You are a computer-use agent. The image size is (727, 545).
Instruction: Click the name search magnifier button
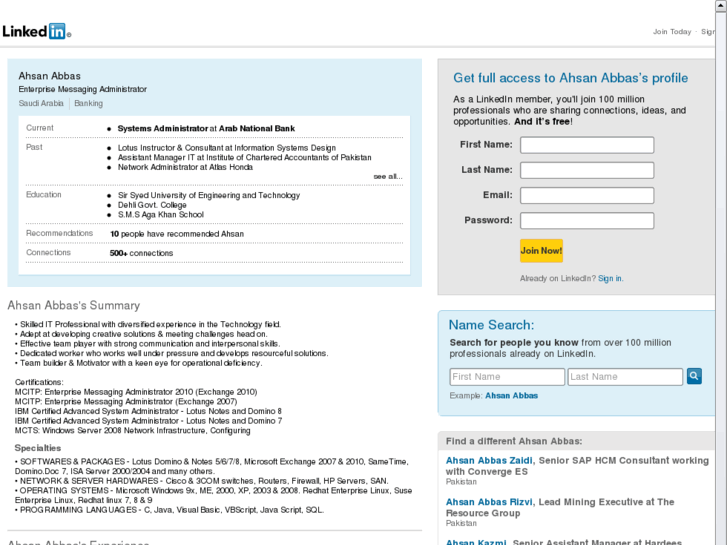pos(694,376)
